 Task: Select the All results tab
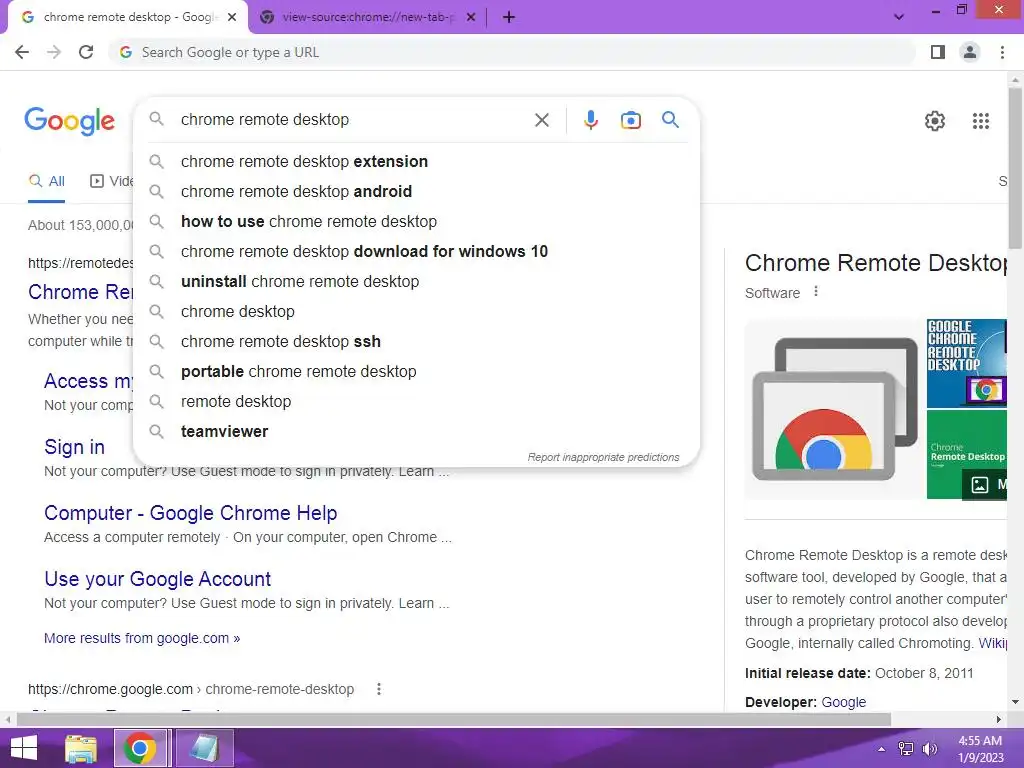46,182
